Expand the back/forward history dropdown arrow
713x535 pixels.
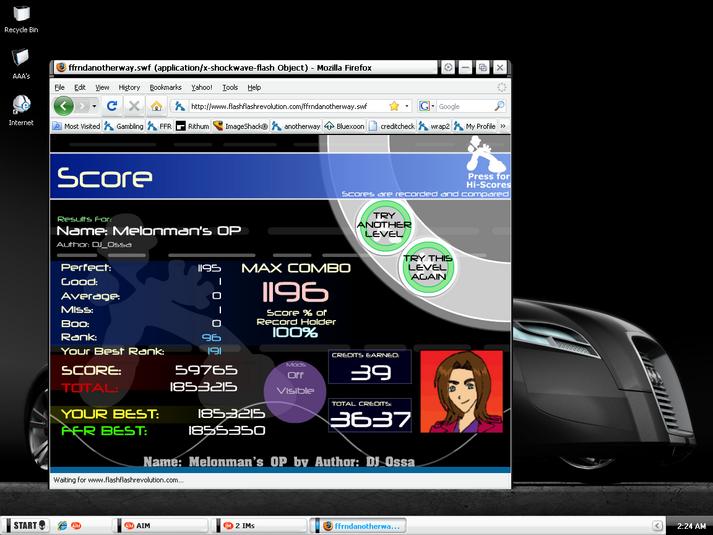click(x=94, y=106)
